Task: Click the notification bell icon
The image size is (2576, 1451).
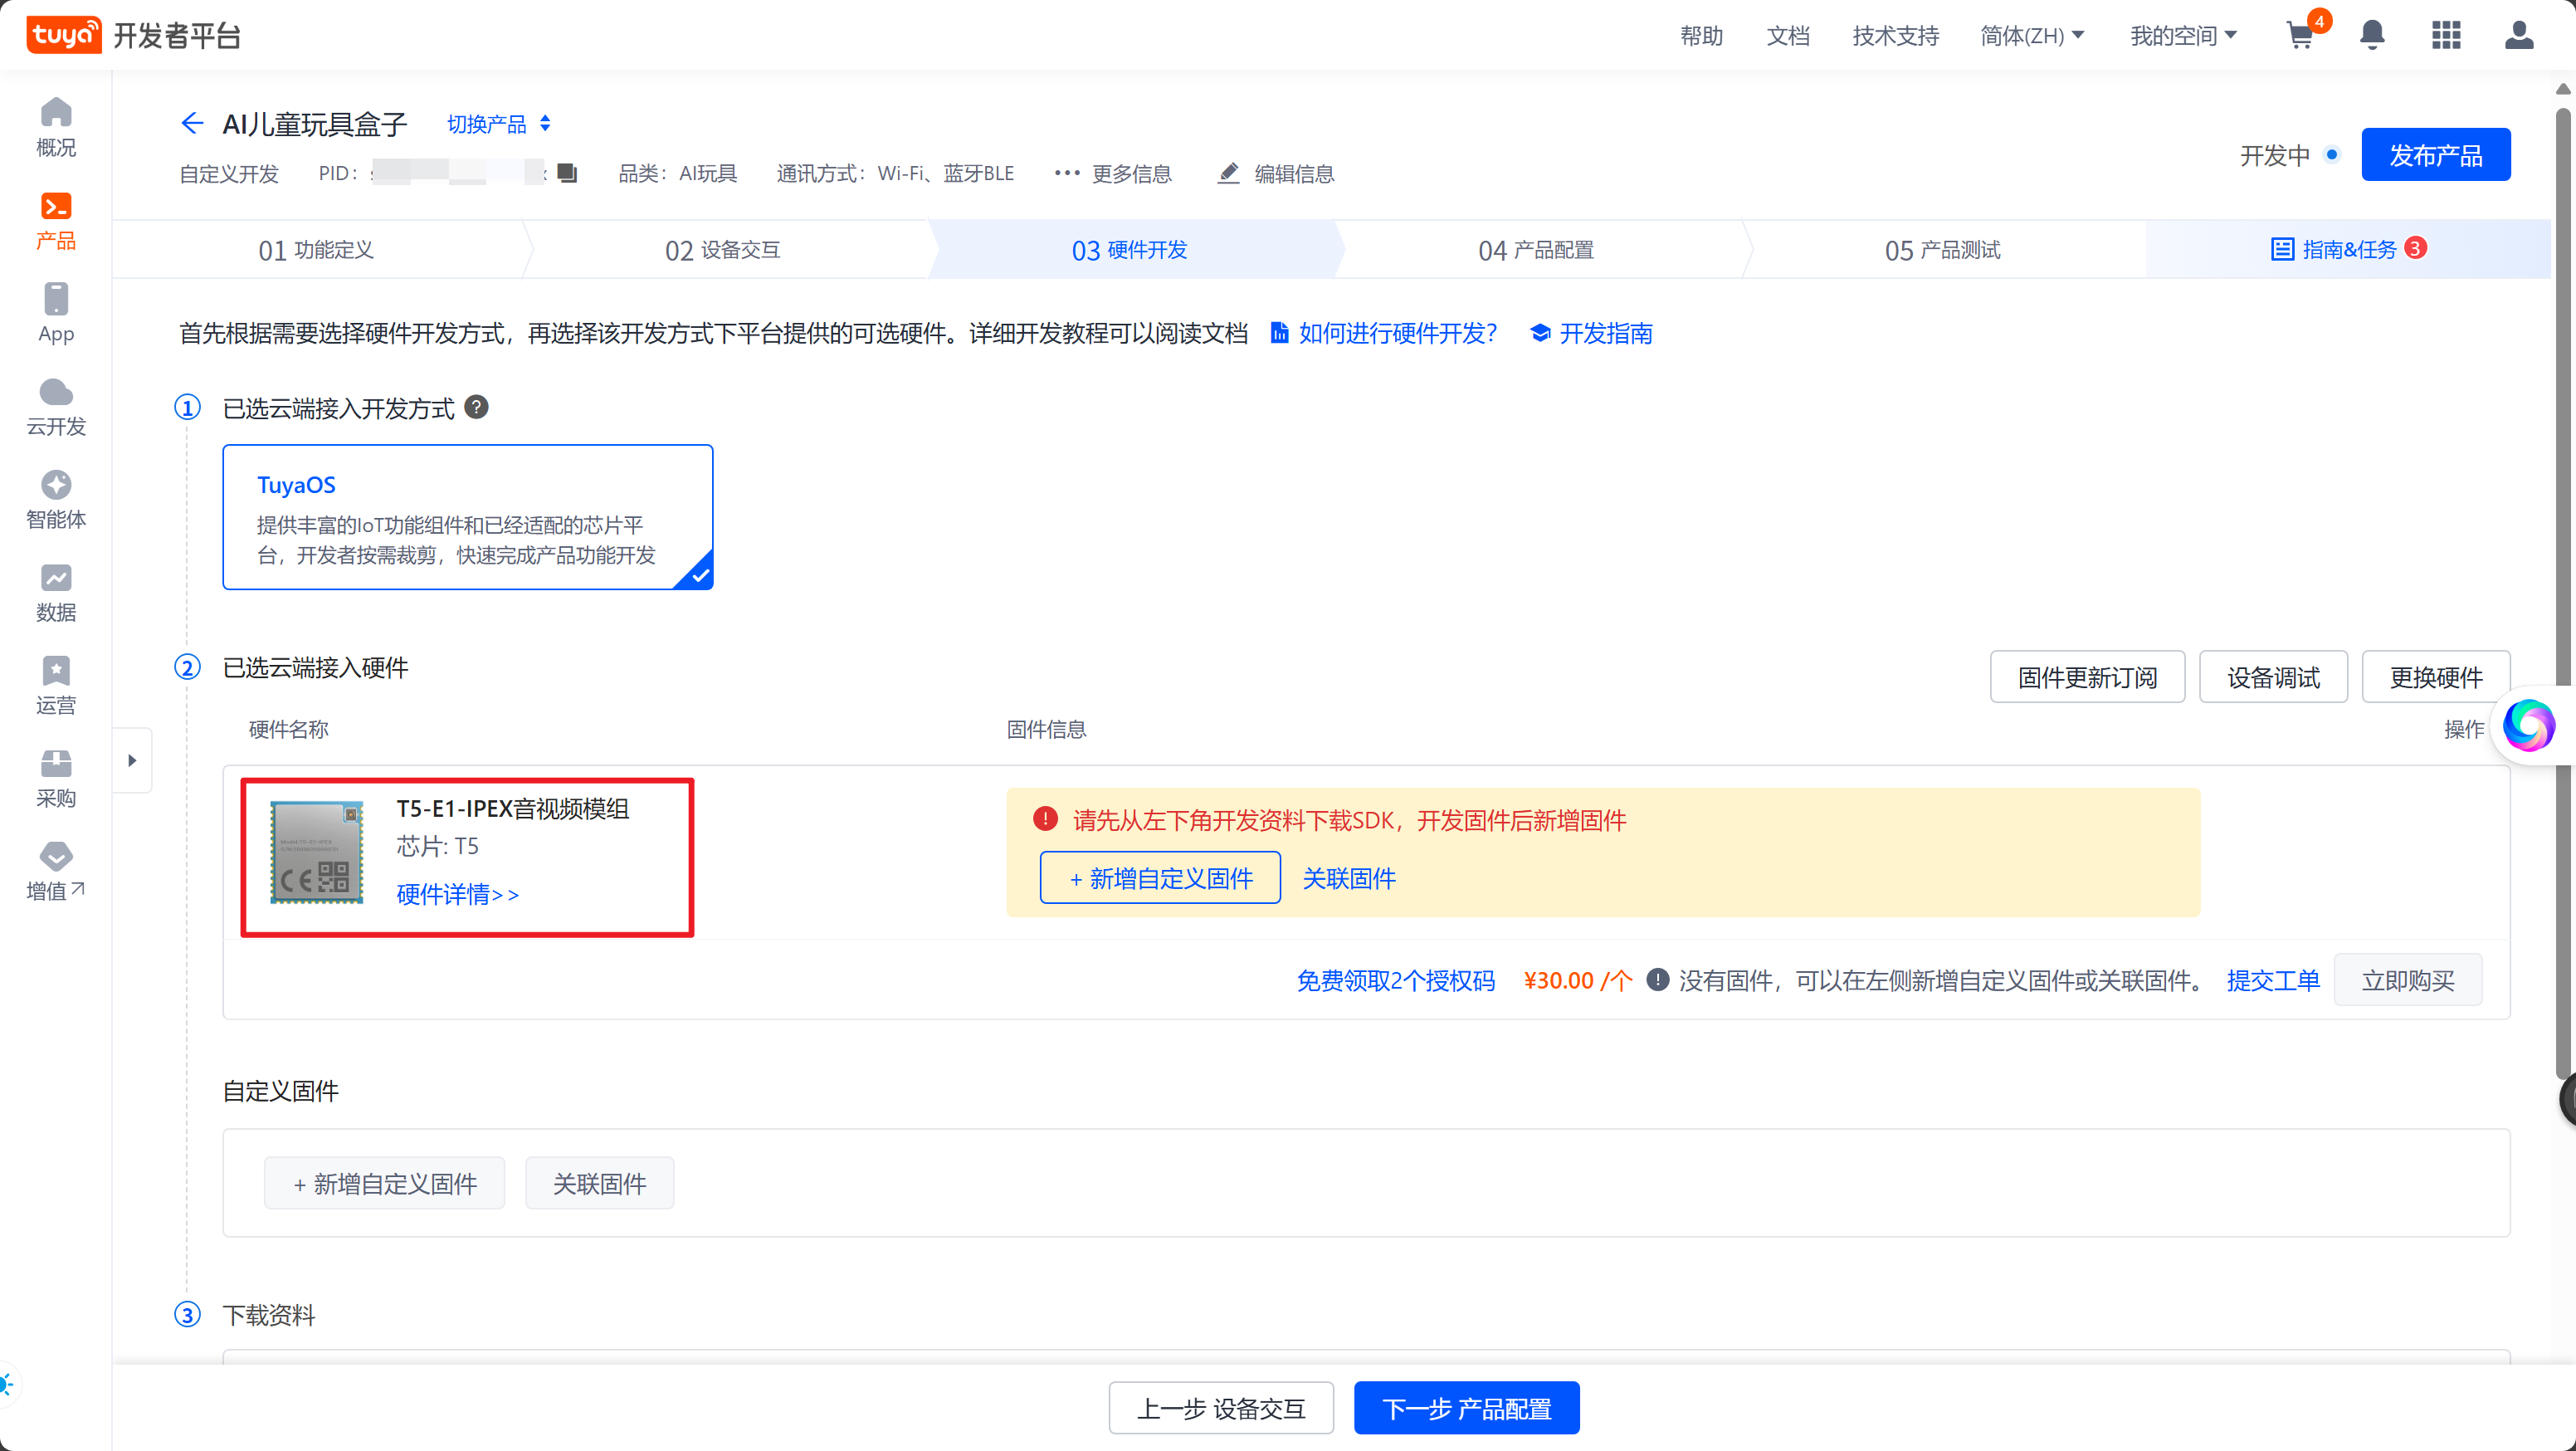Action: 2371,36
